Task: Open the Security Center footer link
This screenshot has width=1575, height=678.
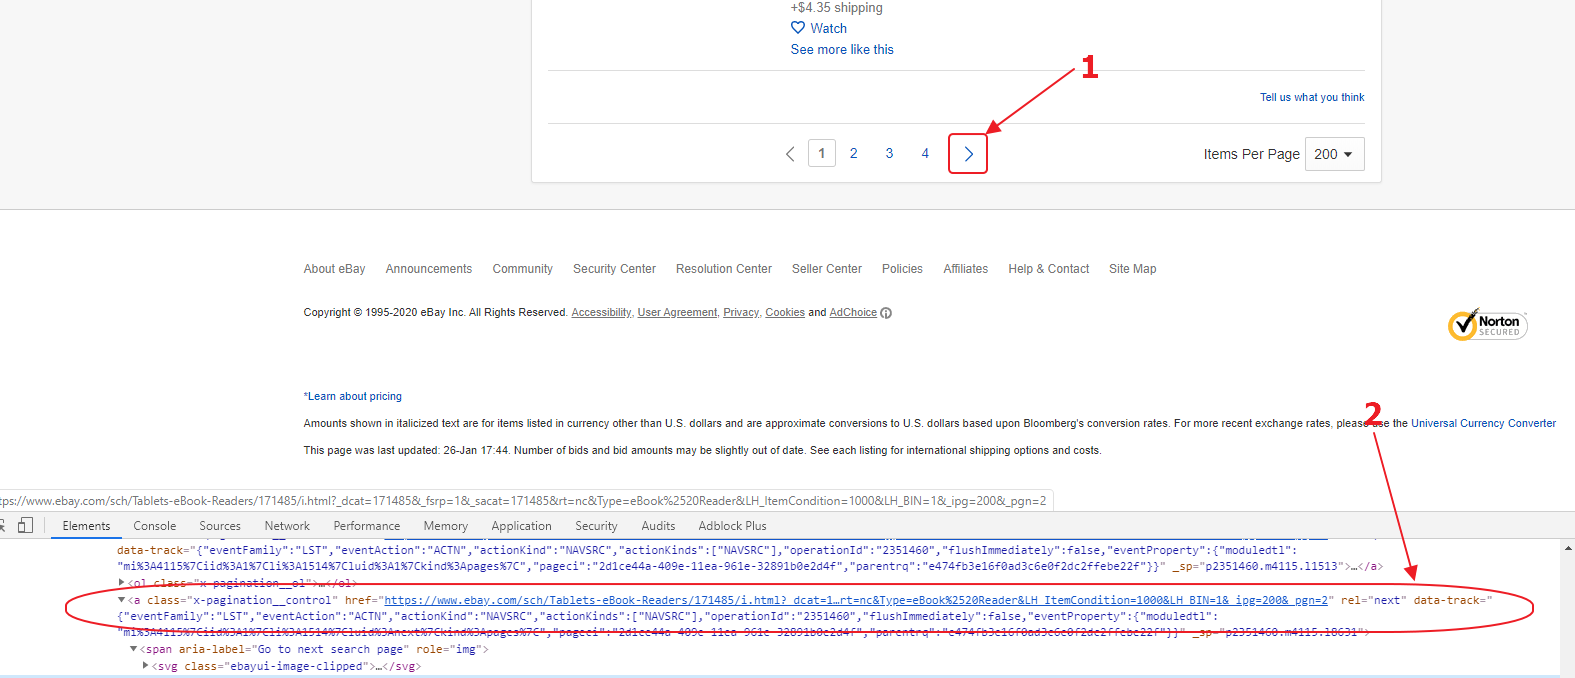Action: pyautogui.click(x=614, y=269)
